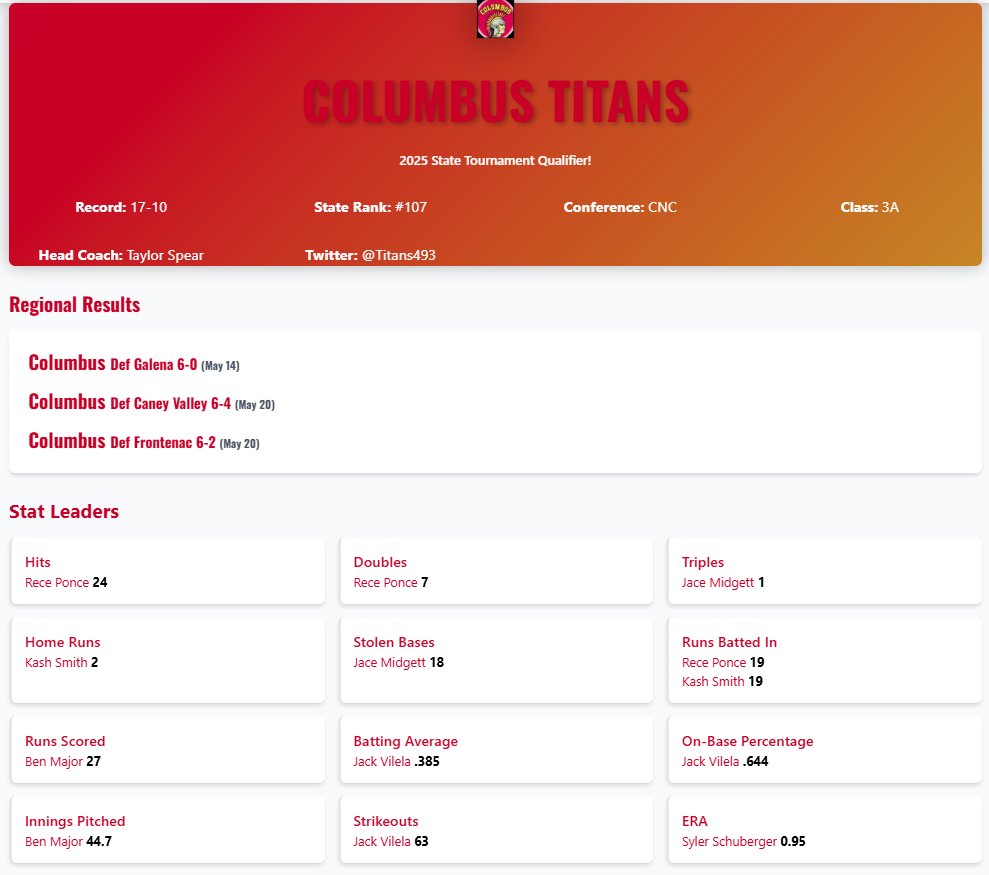Click '2025 State Tournament Qualifier!' text
This screenshot has height=875, width=989.
pyautogui.click(x=495, y=160)
